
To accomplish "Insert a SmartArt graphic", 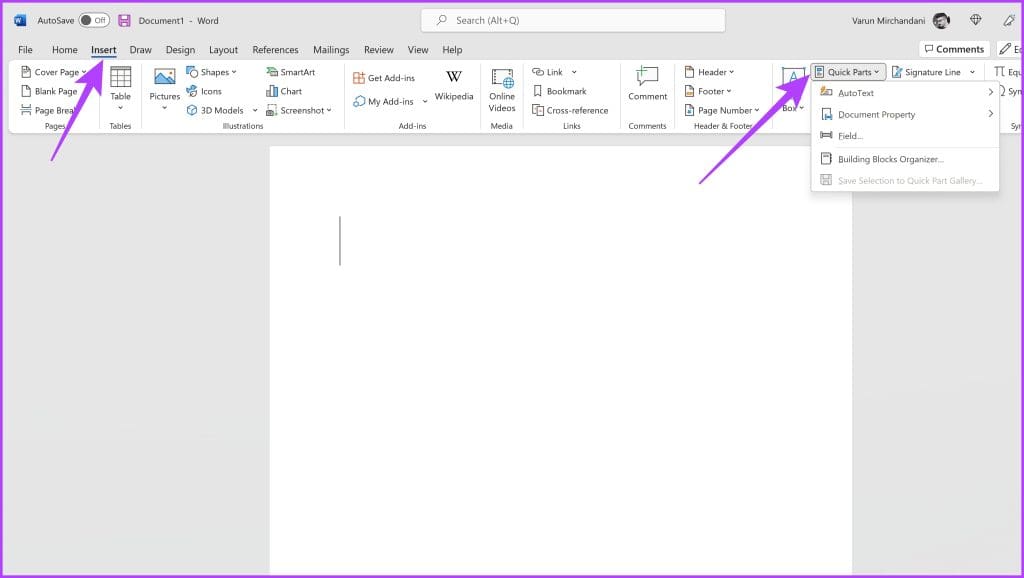I will 291,72.
